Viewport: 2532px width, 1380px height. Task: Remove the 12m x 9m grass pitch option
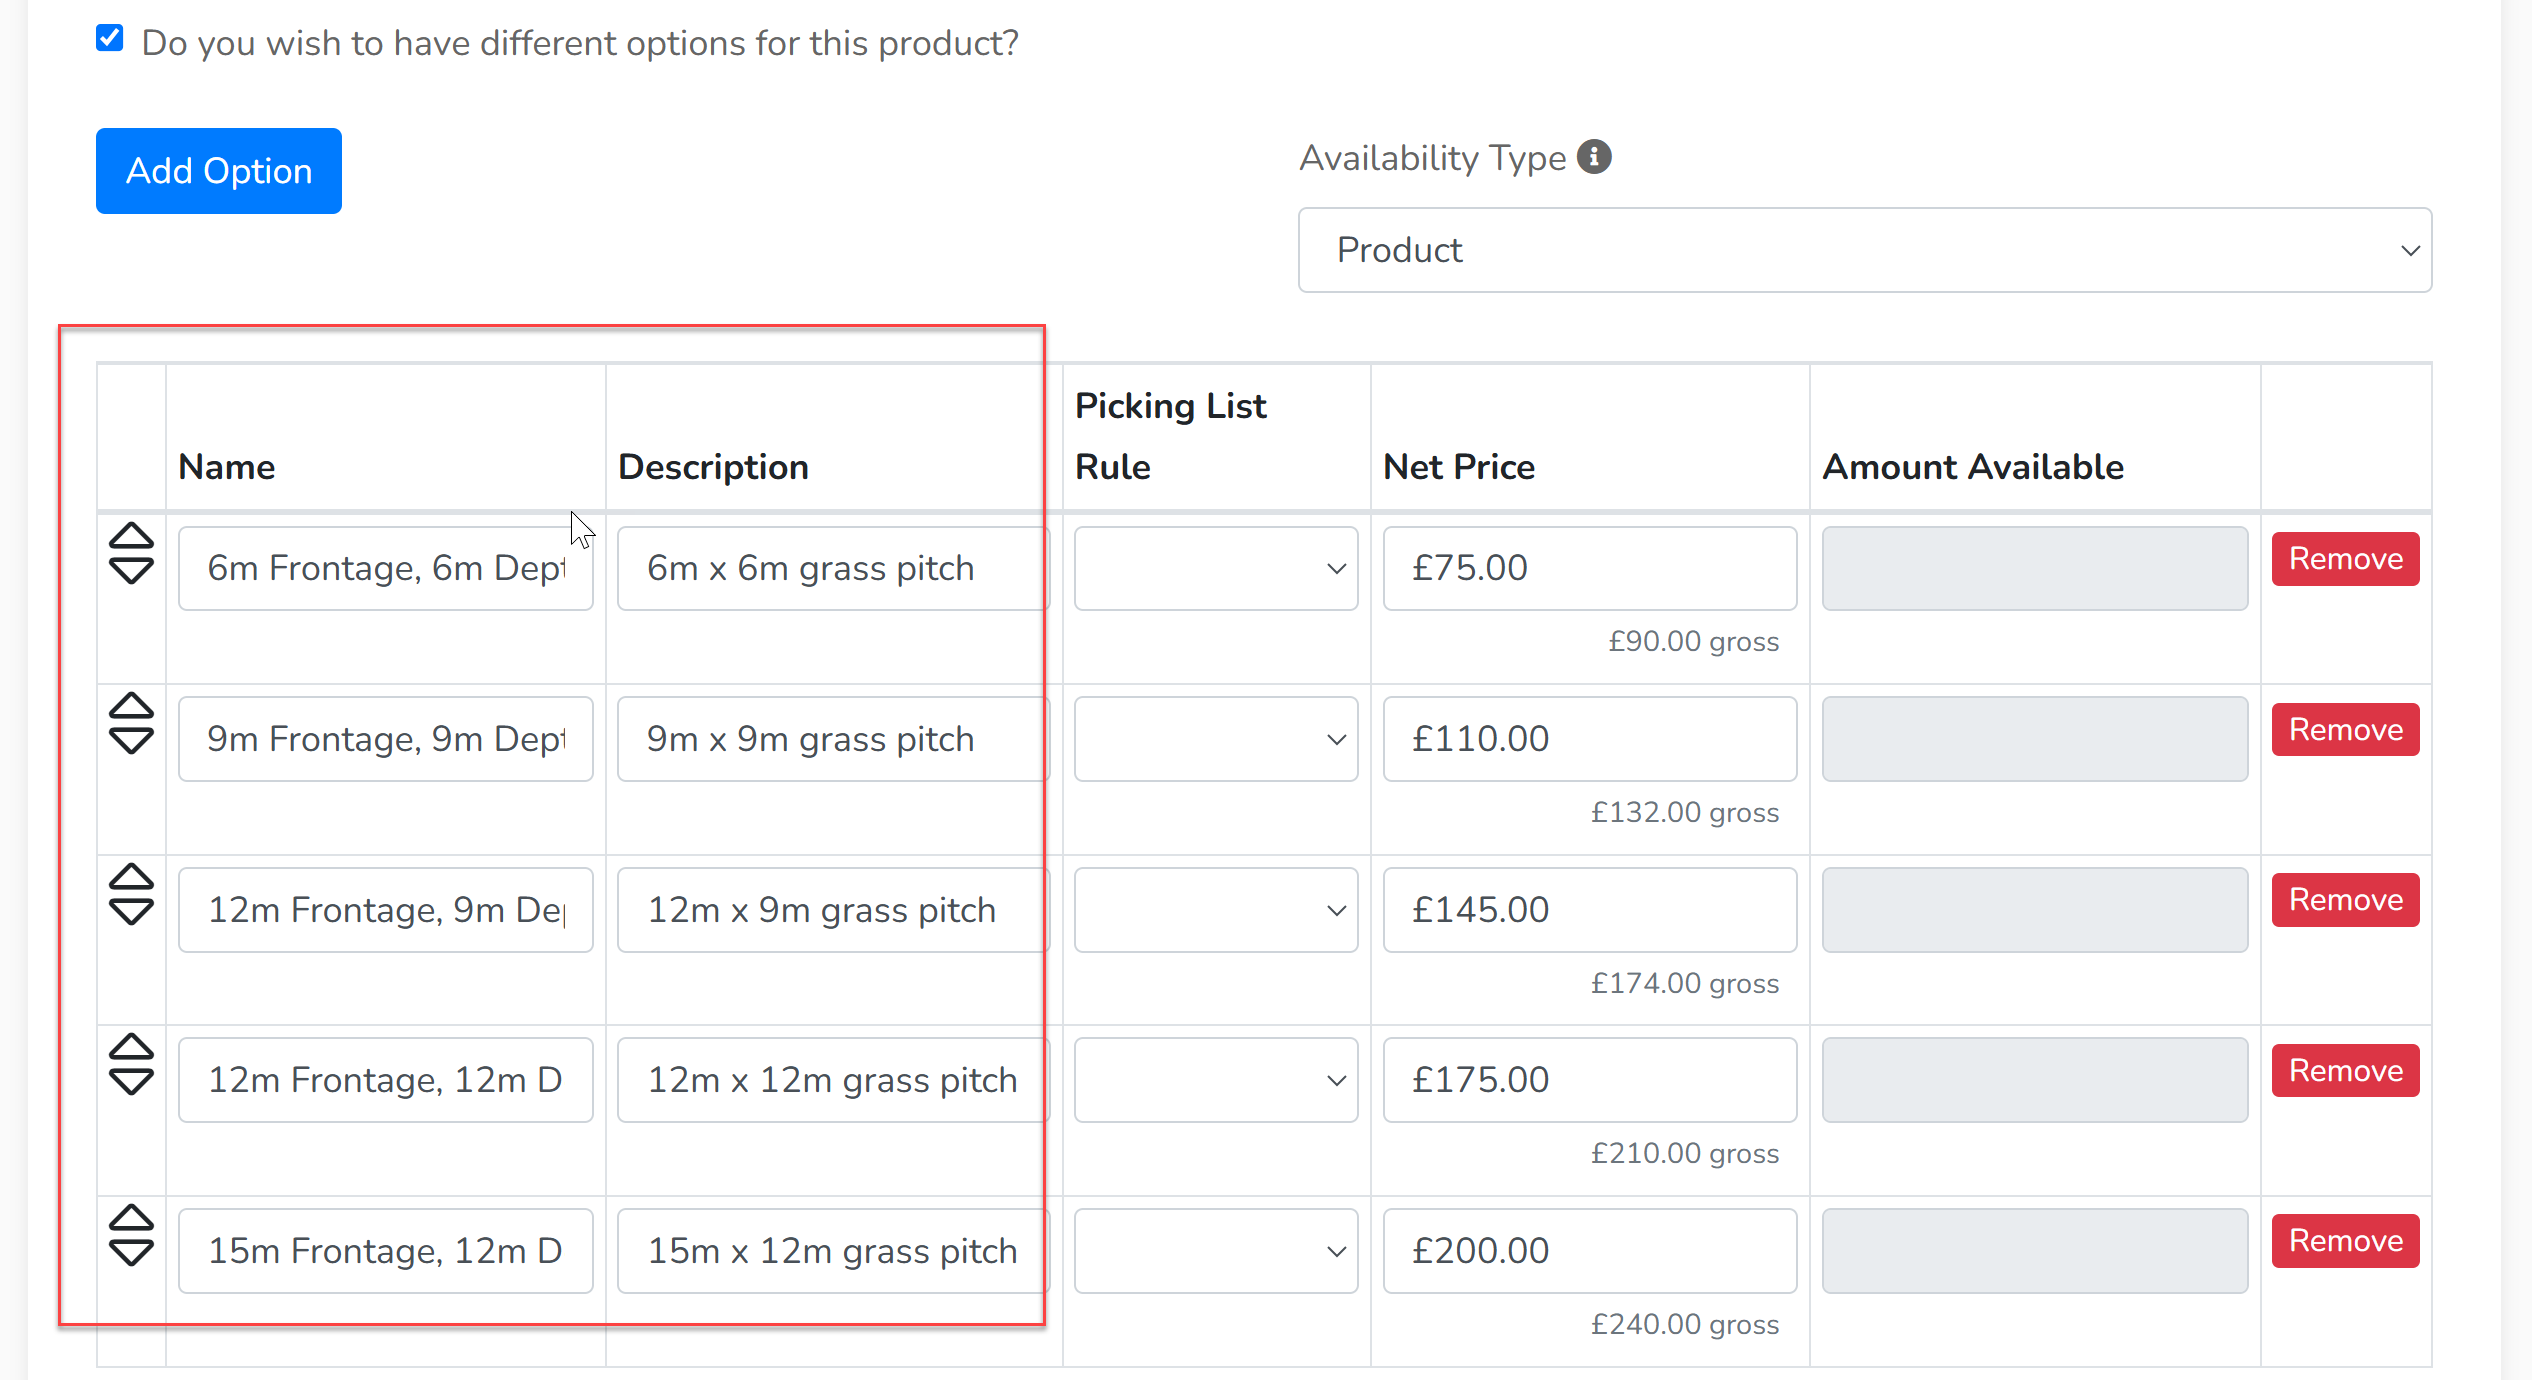click(2346, 900)
